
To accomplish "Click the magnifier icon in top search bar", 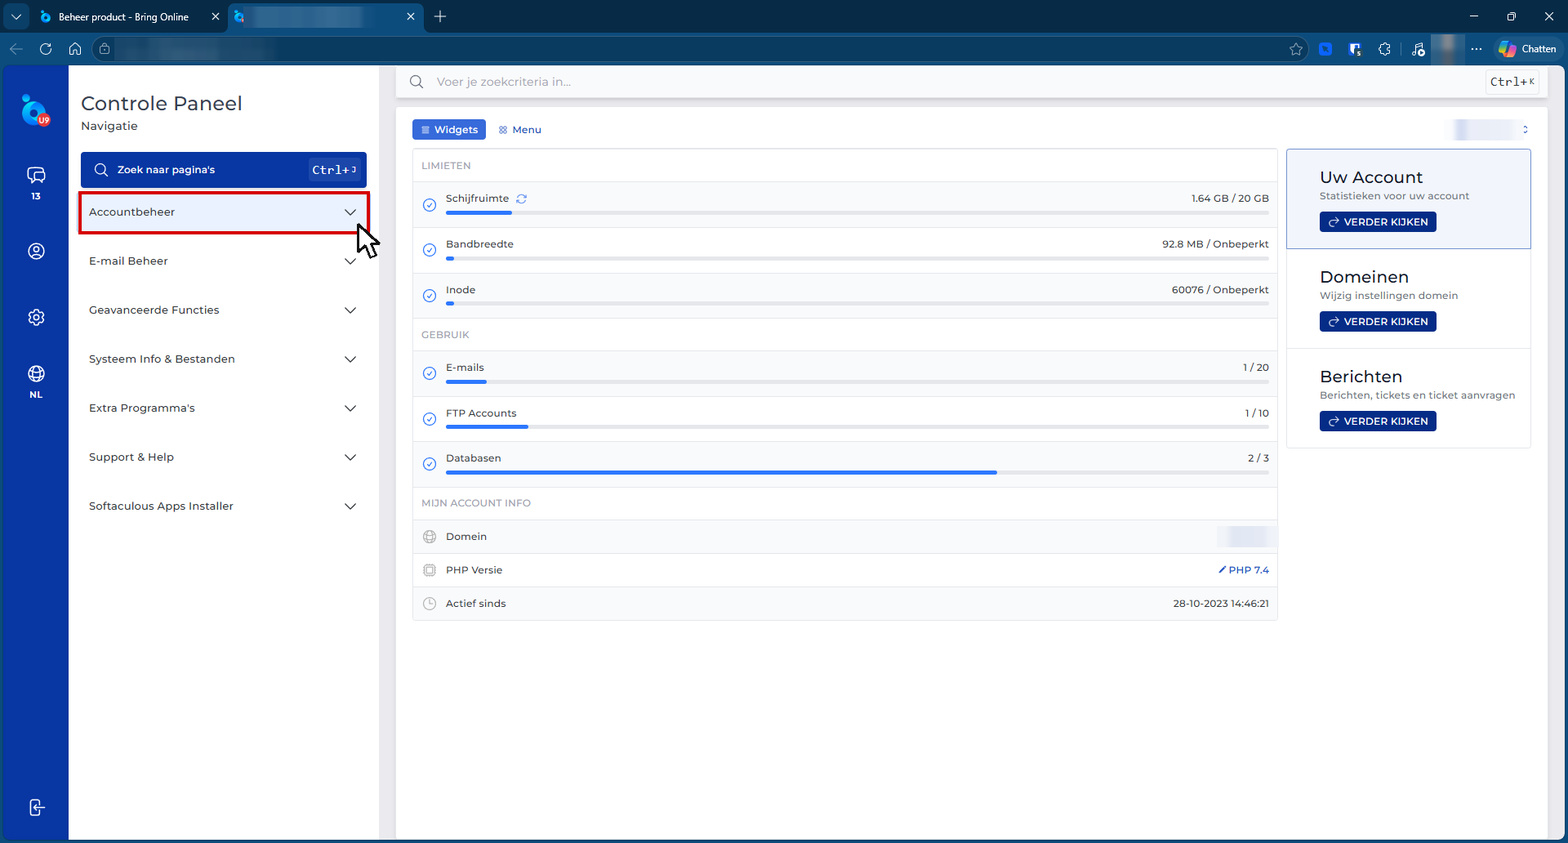I will (x=417, y=82).
